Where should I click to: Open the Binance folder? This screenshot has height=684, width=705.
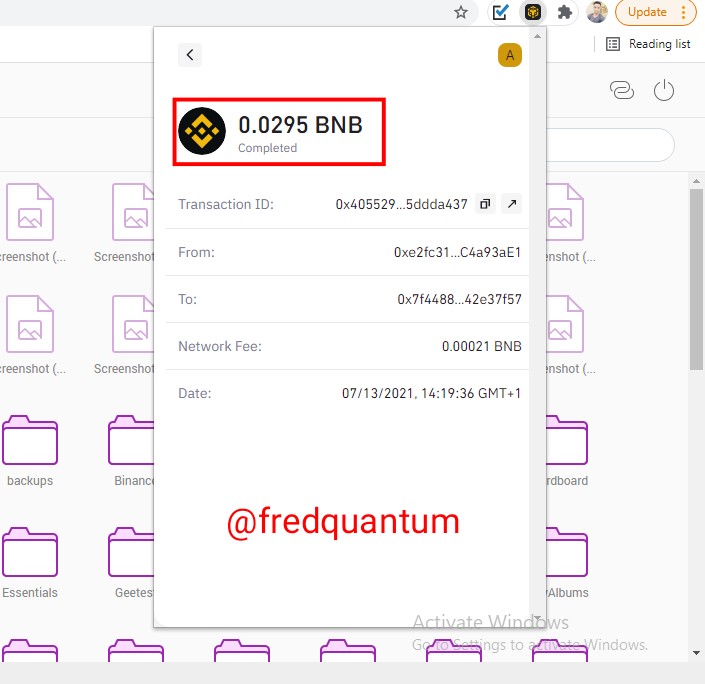pos(131,451)
